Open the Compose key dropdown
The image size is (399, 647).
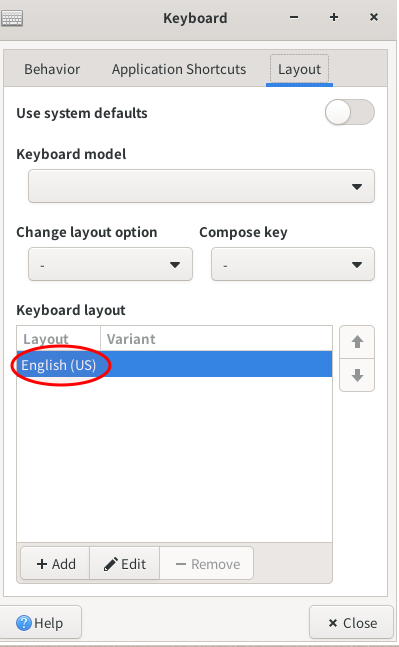point(293,264)
